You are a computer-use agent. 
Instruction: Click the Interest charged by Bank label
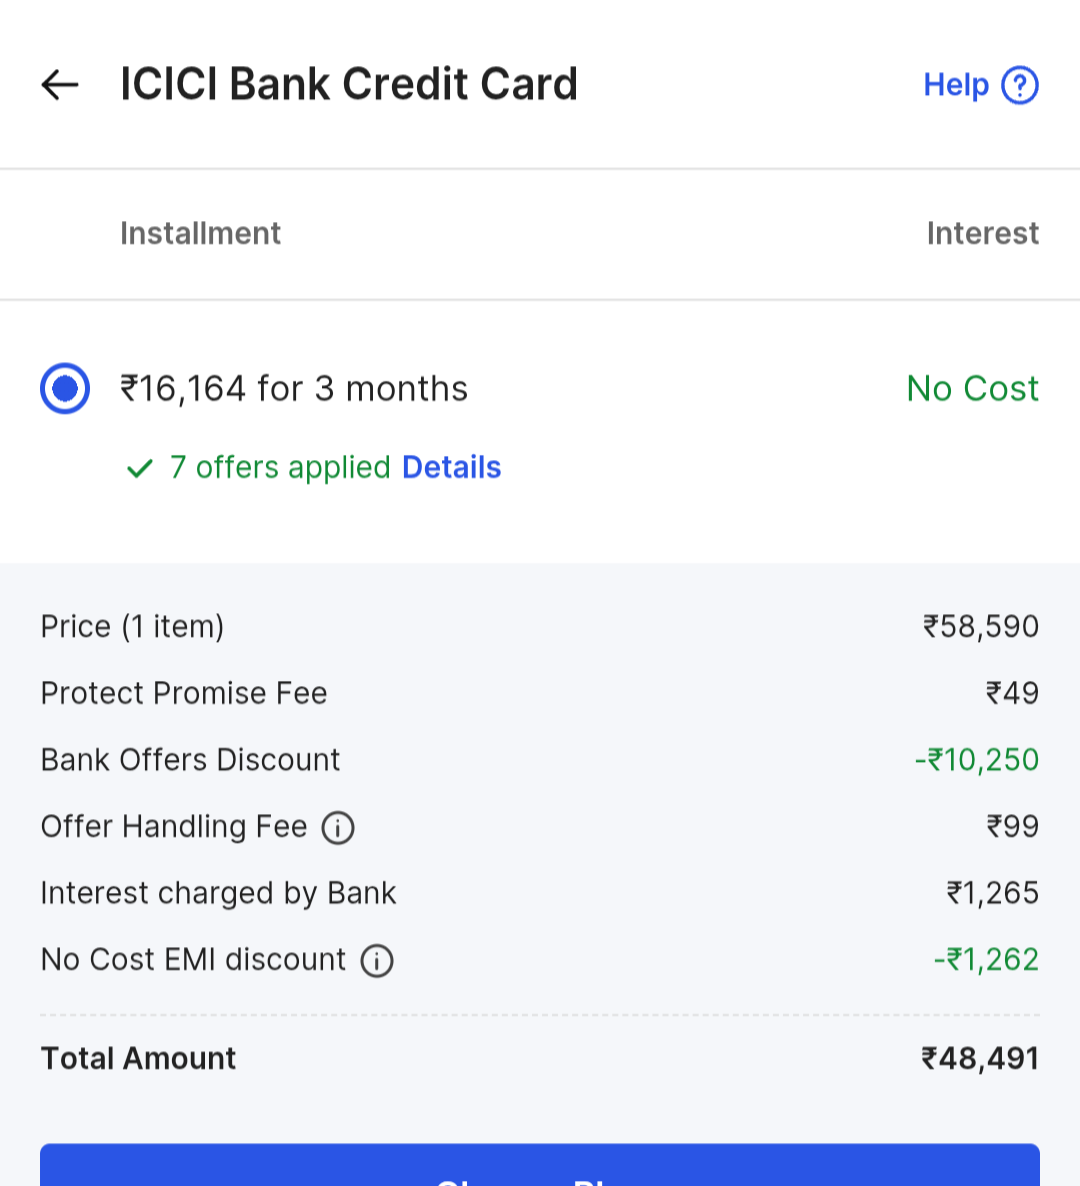[218, 893]
